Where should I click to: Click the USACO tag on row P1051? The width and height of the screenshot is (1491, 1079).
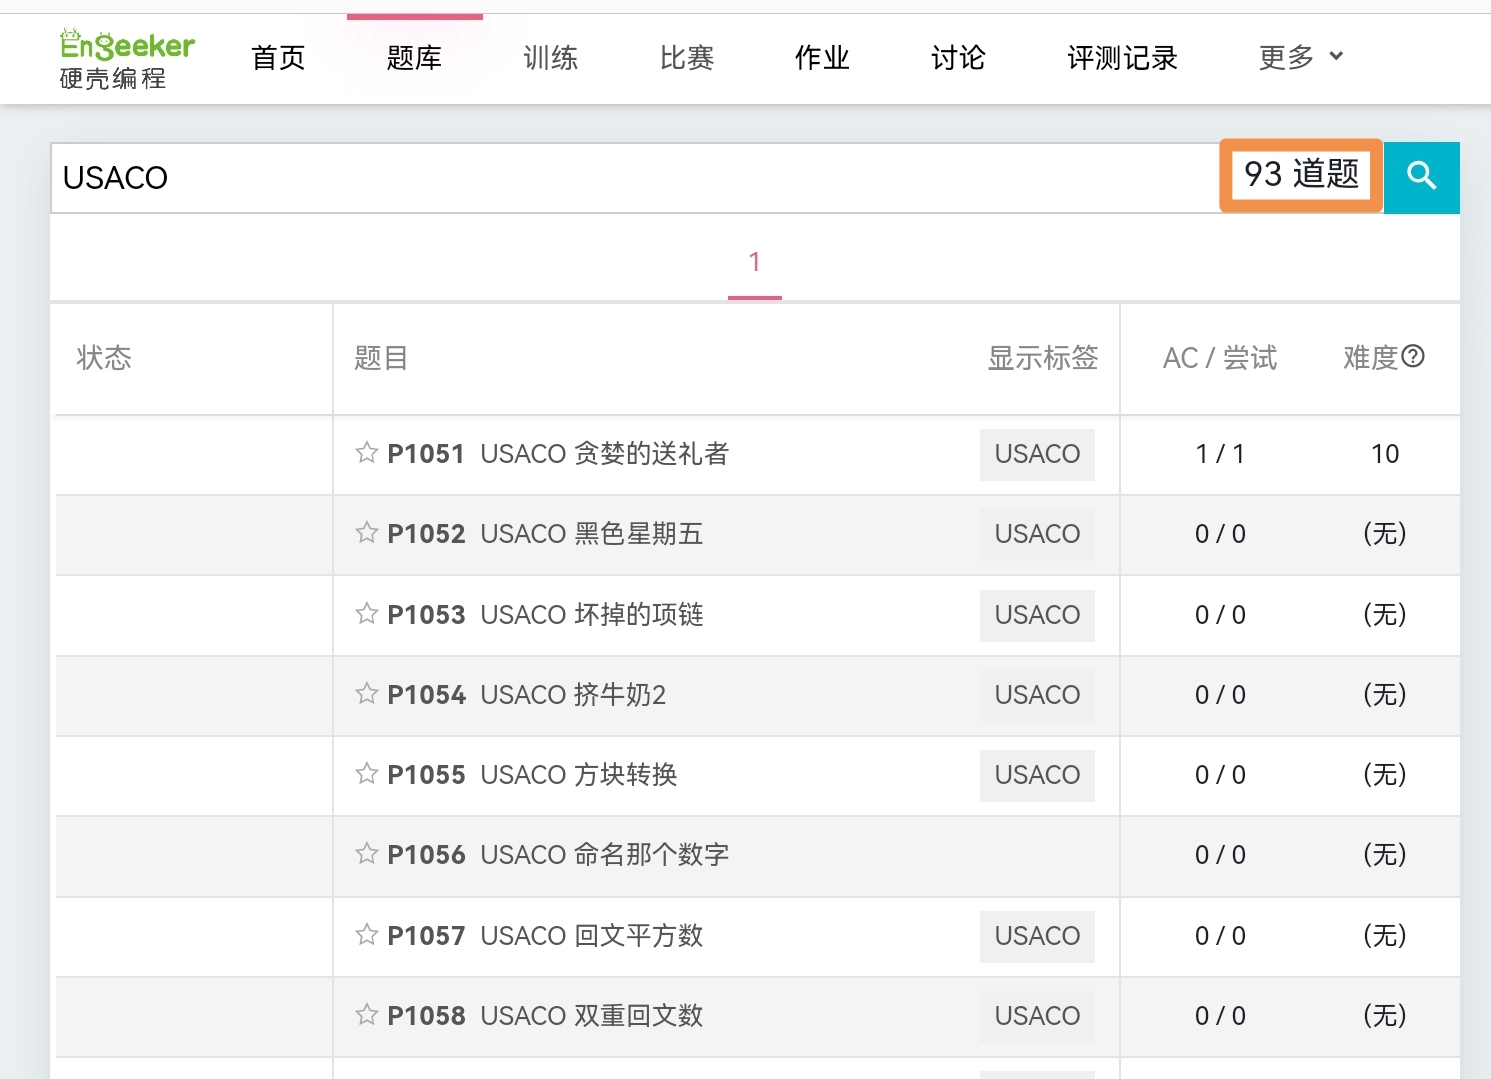click(x=1037, y=454)
